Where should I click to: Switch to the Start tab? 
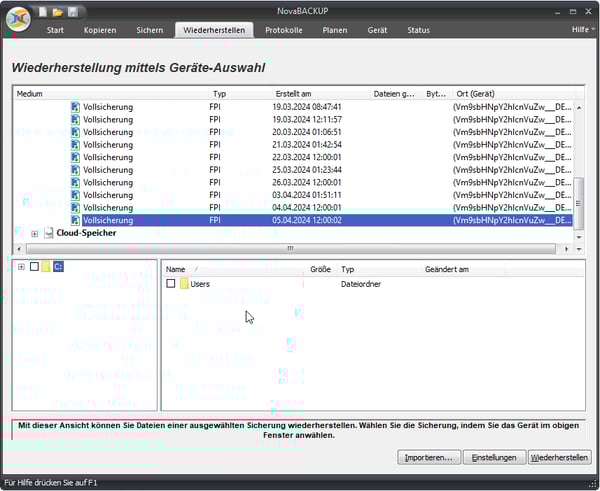[x=55, y=30]
